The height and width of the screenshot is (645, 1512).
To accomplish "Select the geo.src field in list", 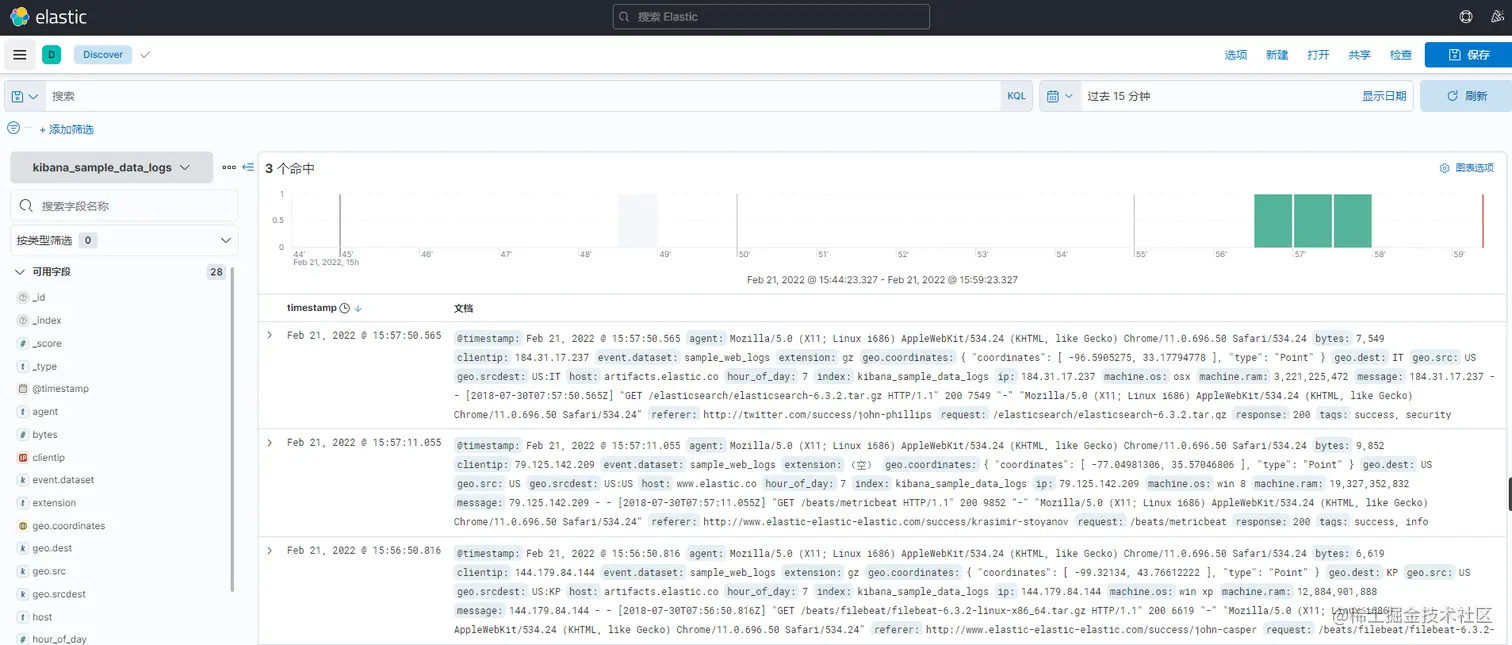I will 49,571.
